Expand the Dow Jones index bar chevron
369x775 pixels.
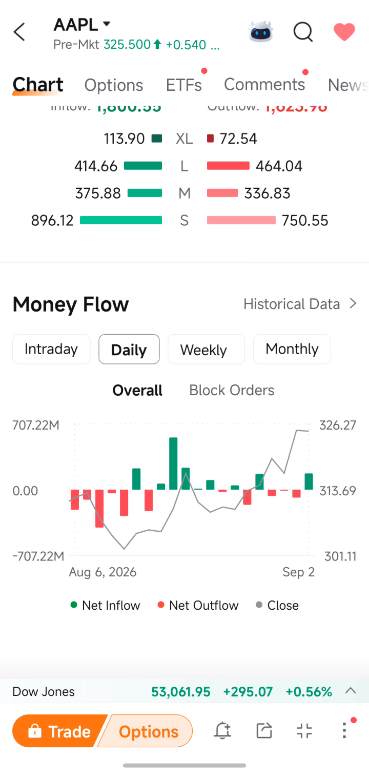pyautogui.click(x=350, y=691)
